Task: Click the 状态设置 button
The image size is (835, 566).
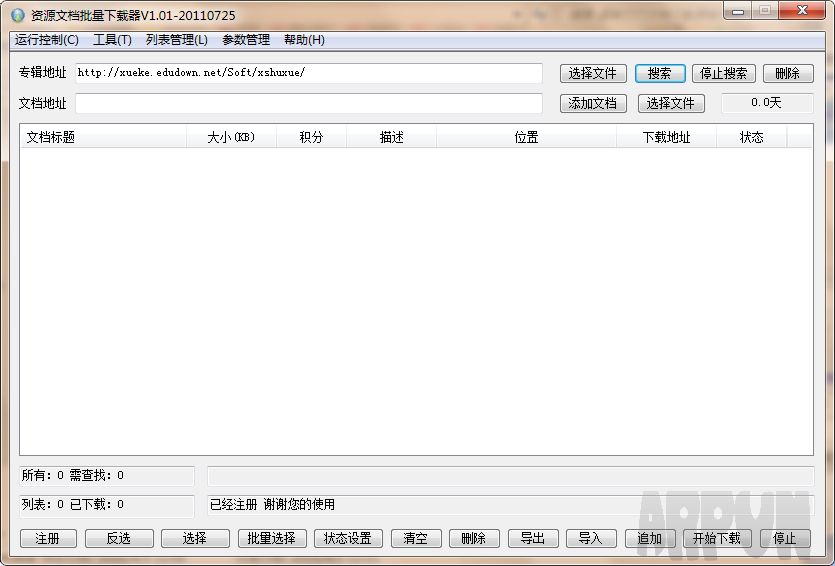Action: coord(348,538)
